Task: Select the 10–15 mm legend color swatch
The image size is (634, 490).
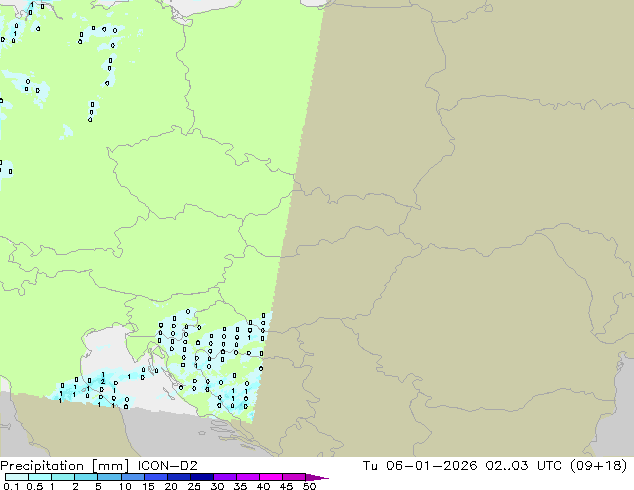Action: coord(132,477)
